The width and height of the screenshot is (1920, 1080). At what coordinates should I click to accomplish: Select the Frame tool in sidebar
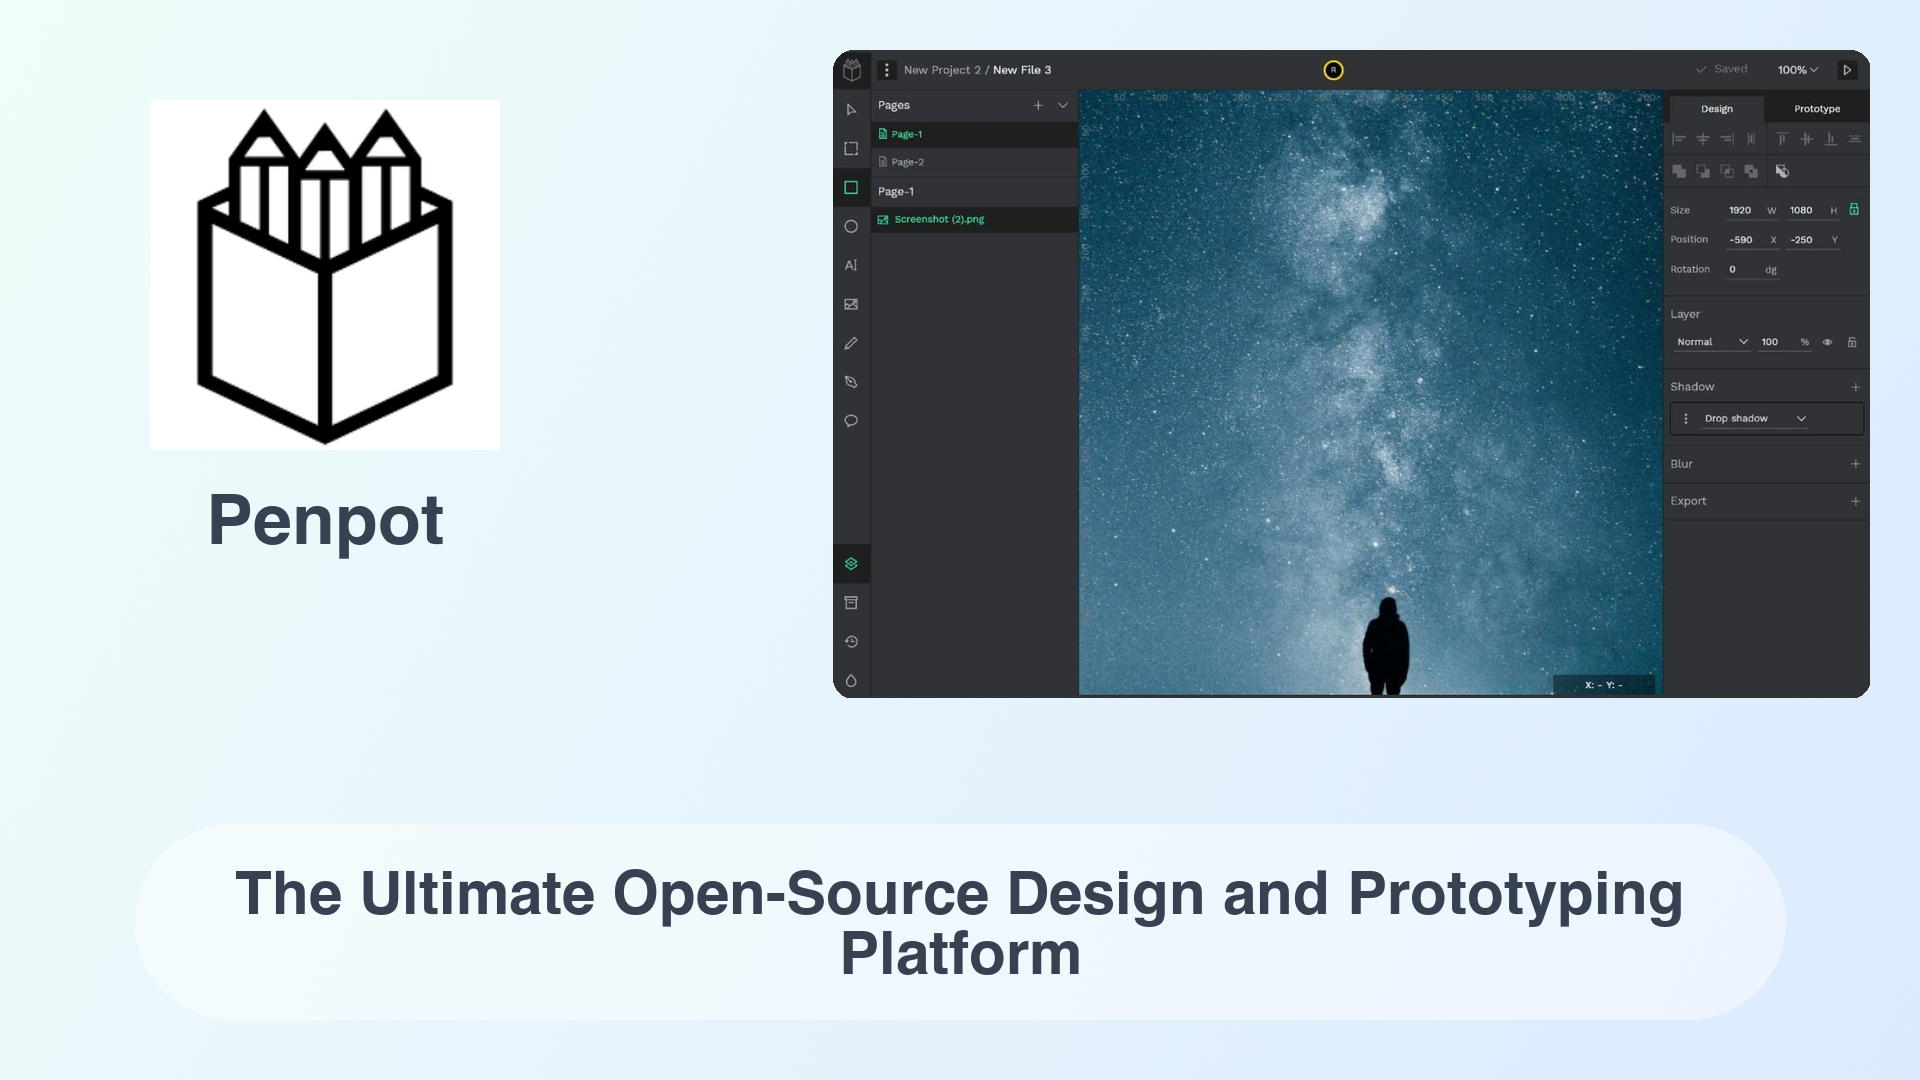click(851, 149)
